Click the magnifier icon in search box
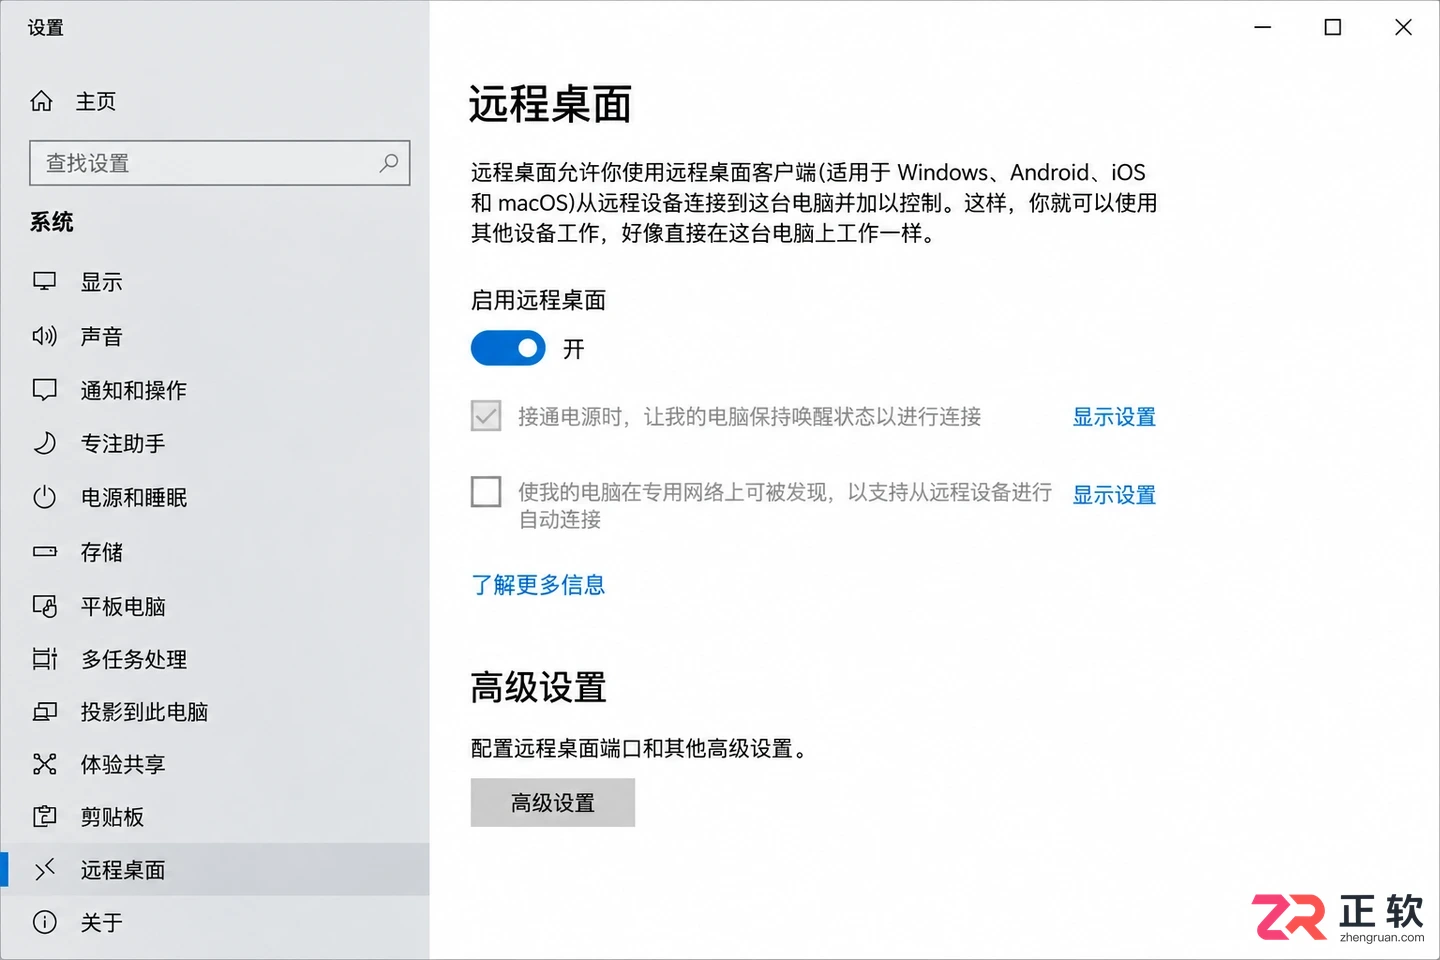The width and height of the screenshot is (1440, 960). [x=389, y=163]
